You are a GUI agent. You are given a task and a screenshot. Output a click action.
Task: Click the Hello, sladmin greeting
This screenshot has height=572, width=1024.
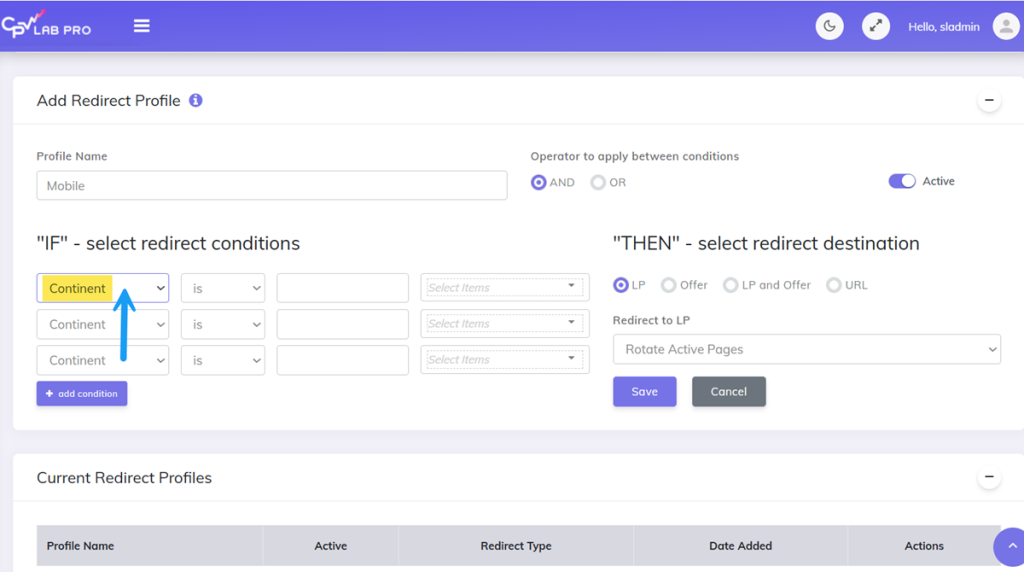point(944,27)
